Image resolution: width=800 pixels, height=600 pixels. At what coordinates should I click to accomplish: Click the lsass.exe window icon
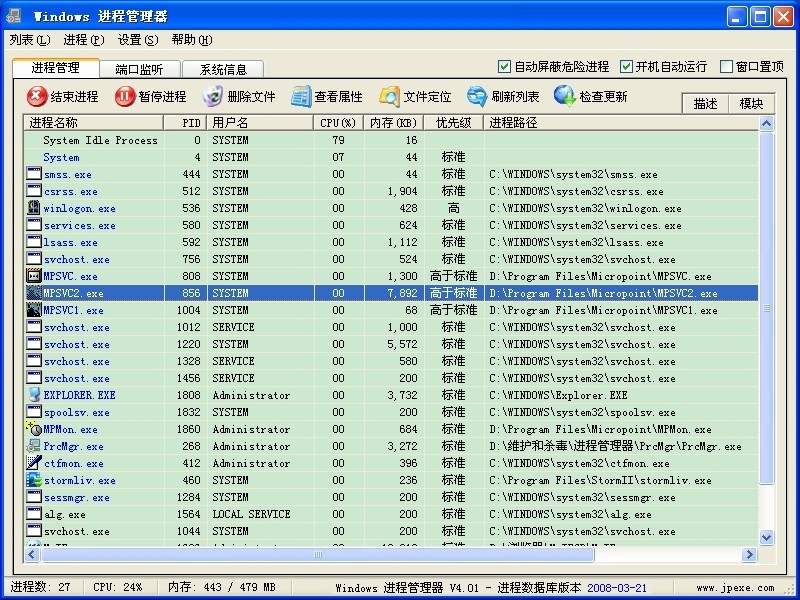(34, 242)
